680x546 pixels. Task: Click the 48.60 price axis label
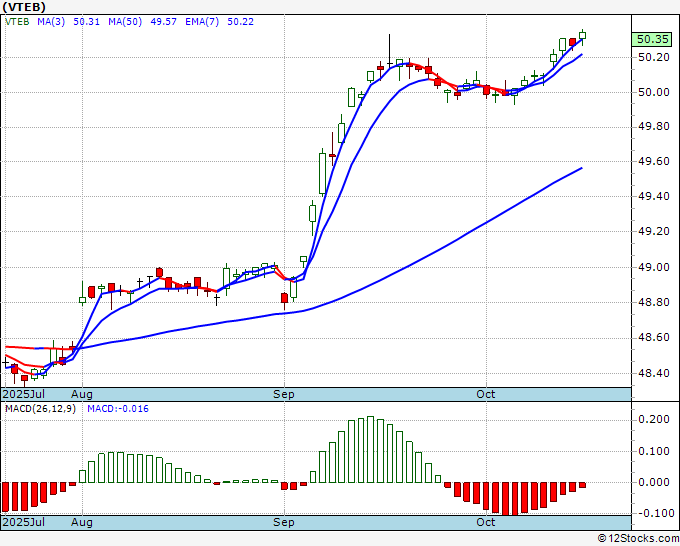(x=654, y=337)
